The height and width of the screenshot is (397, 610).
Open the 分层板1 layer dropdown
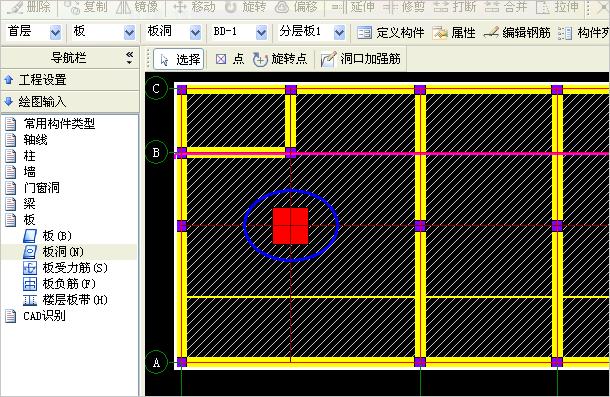click(340, 33)
